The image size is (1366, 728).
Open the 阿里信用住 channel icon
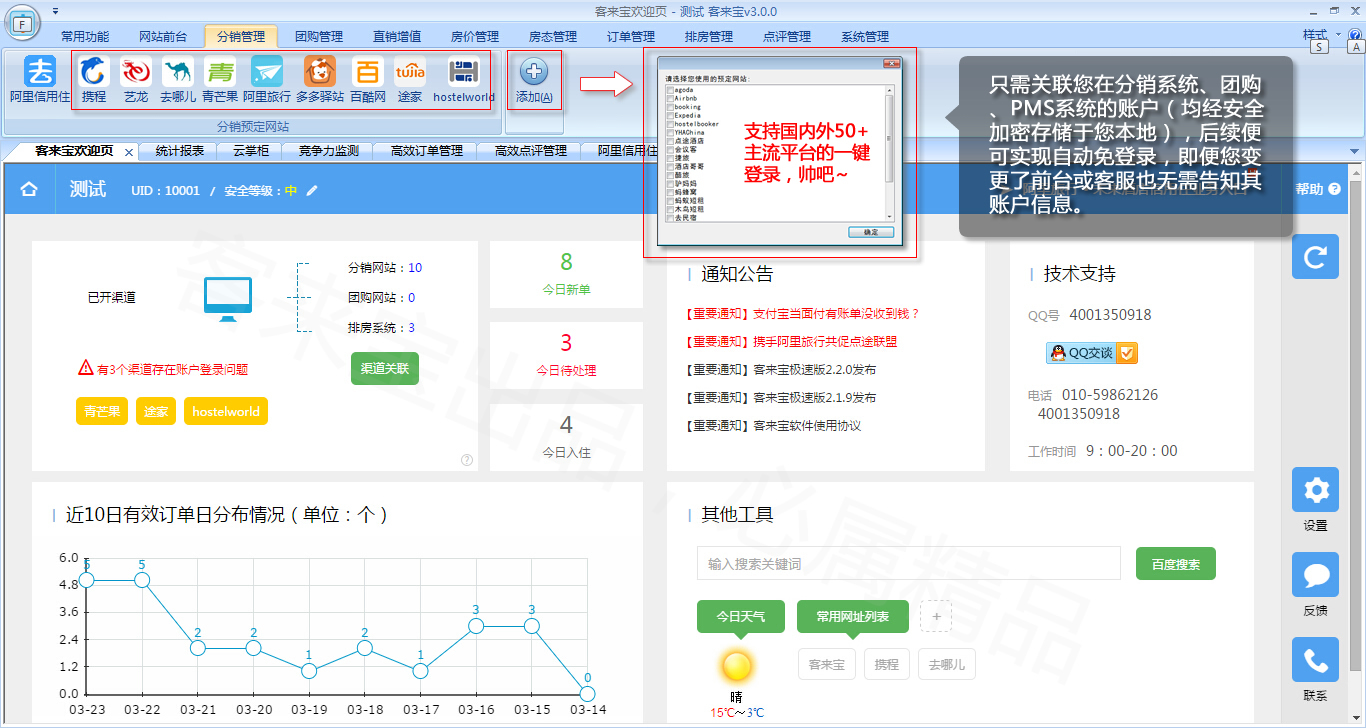coord(40,72)
